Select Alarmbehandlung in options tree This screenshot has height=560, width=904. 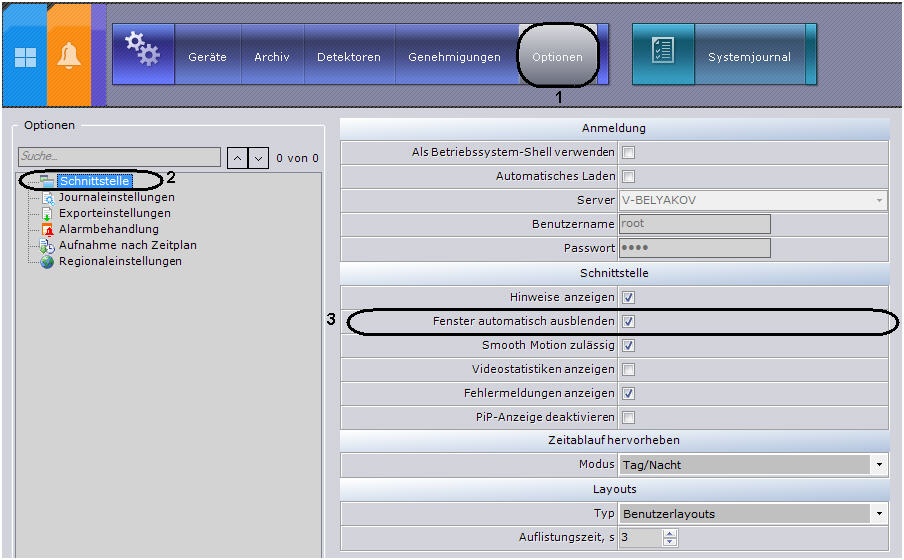(x=108, y=229)
